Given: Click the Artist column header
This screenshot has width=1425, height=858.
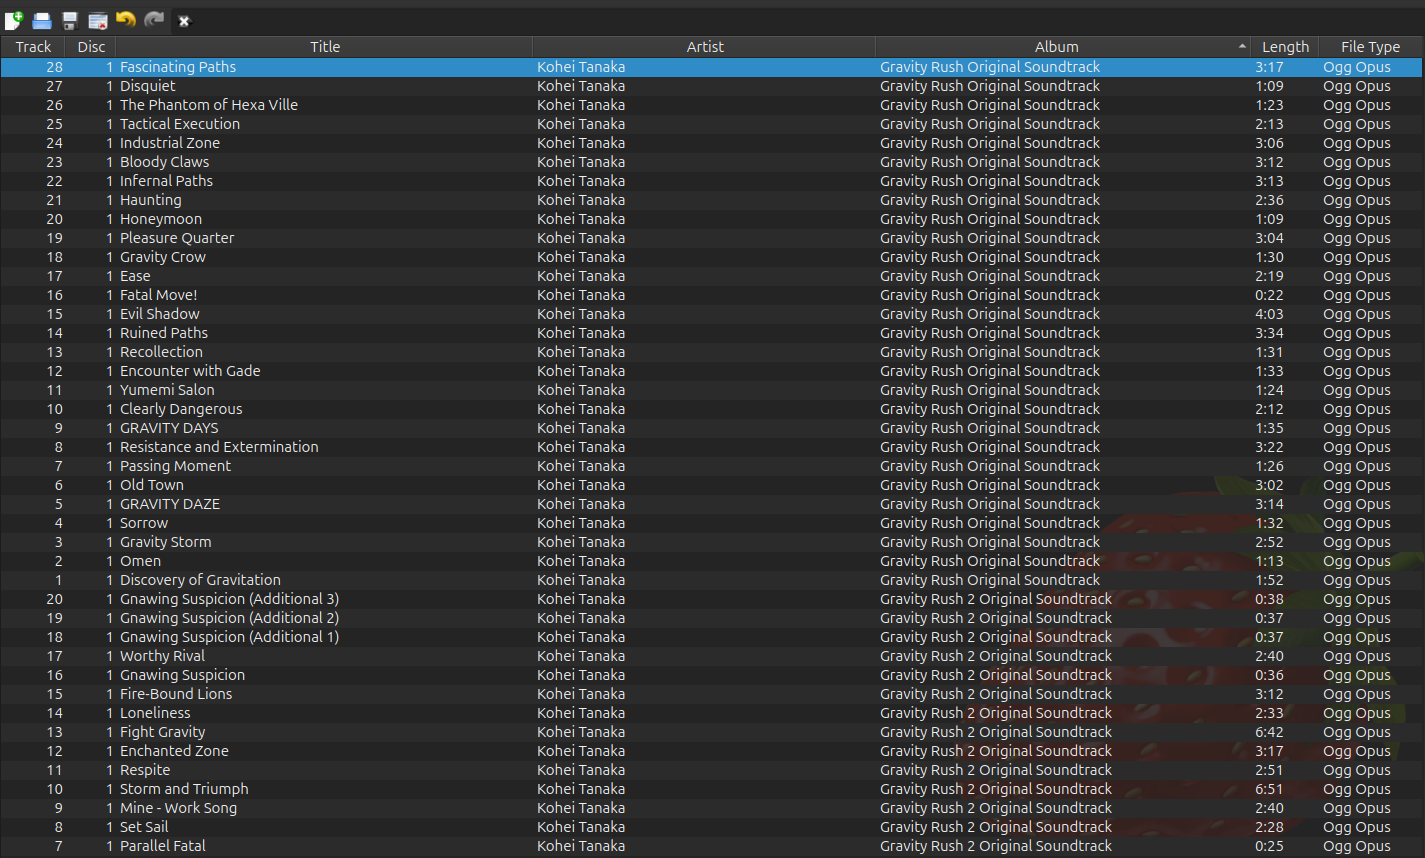Looking at the screenshot, I should tap(704, 47).
